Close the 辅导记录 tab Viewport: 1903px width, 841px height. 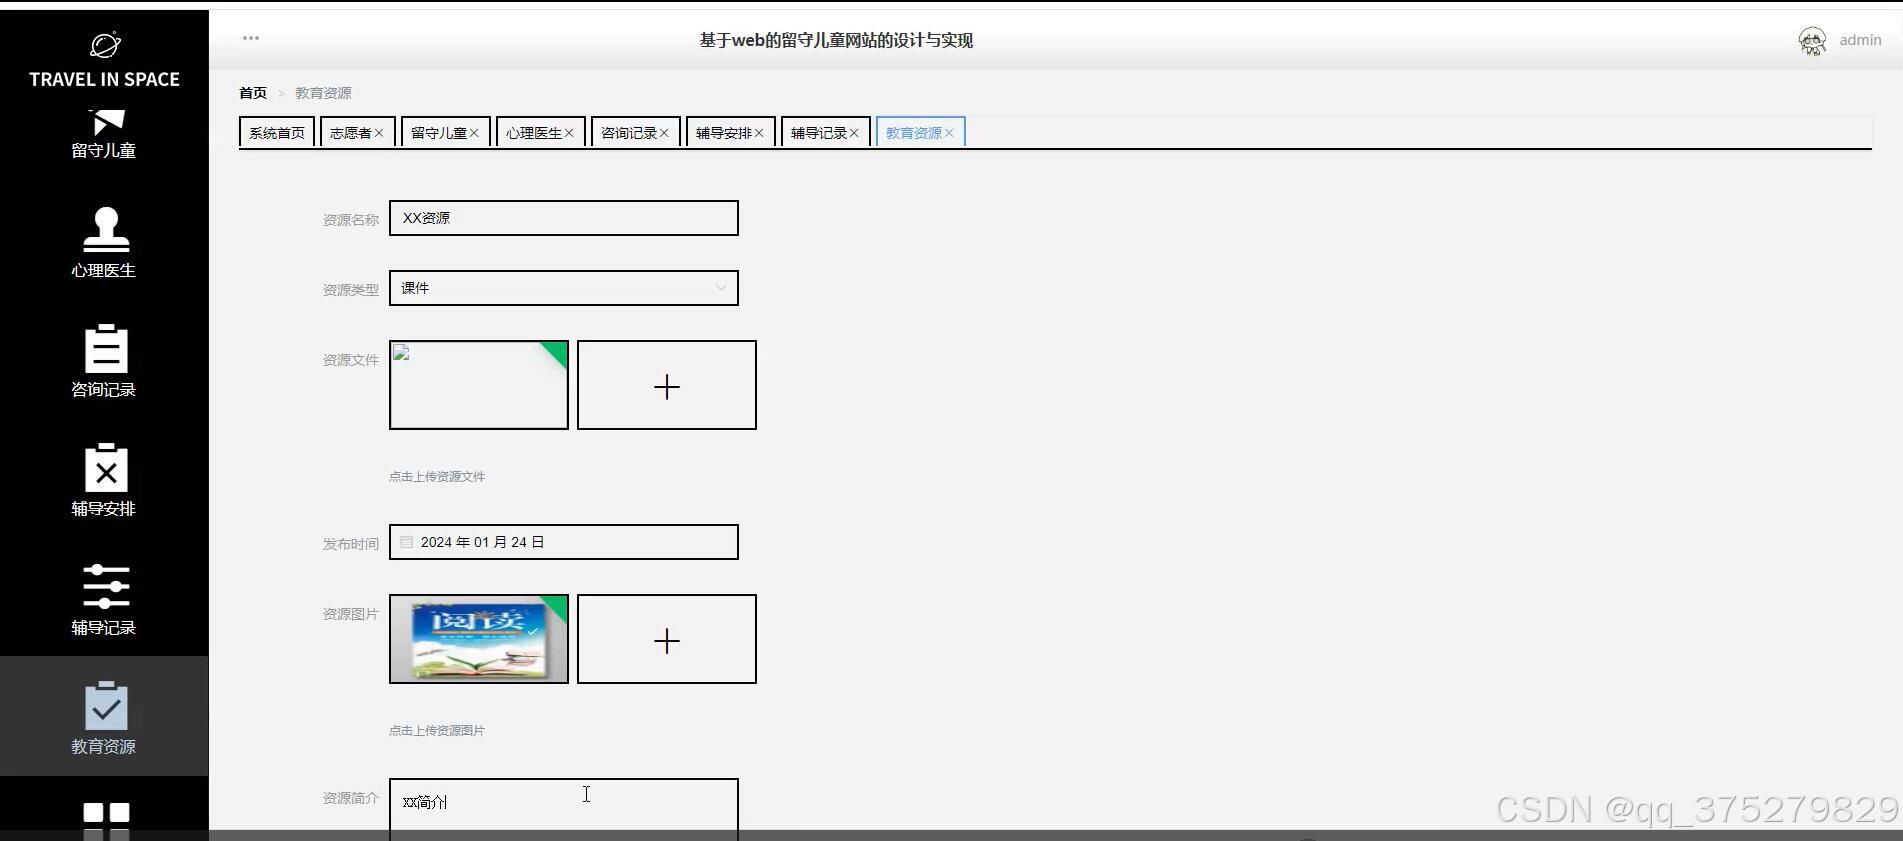[854, 133]
